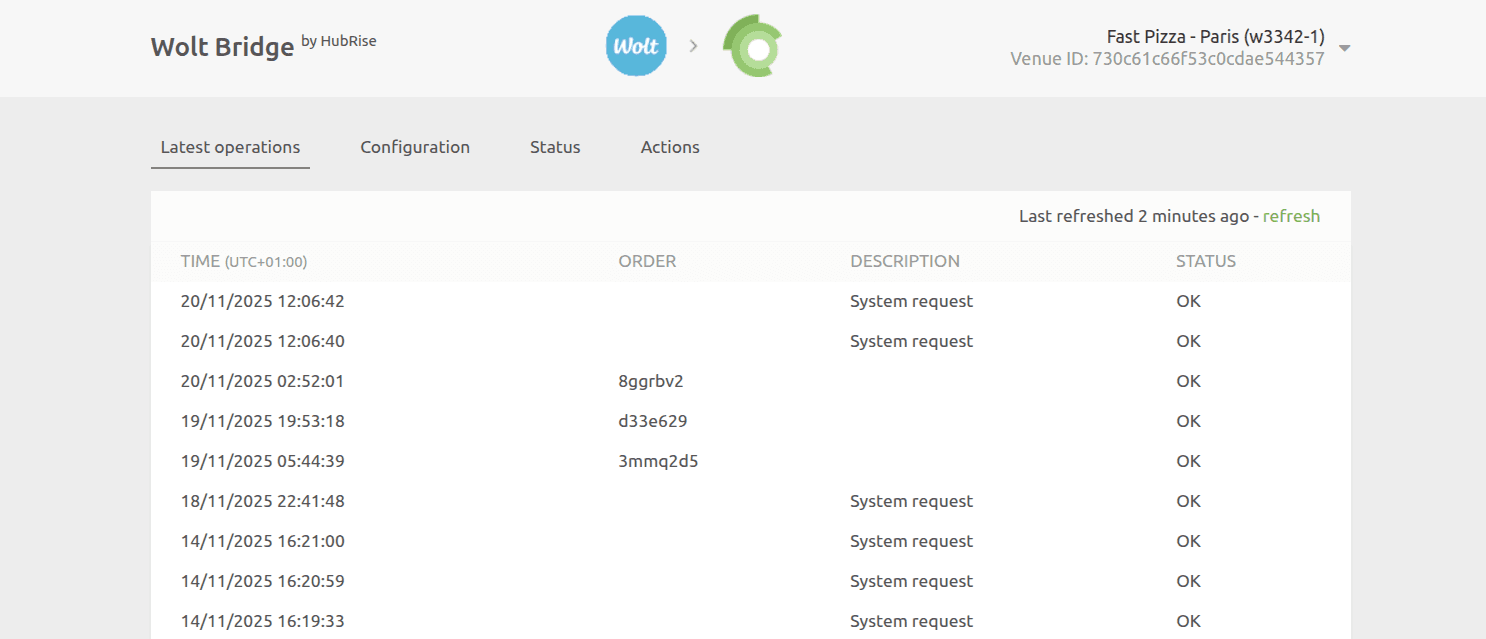
Task: Open the 20/11/2025 12:06:42 System request
Action: pyautogui.click(x=911, y=301)
